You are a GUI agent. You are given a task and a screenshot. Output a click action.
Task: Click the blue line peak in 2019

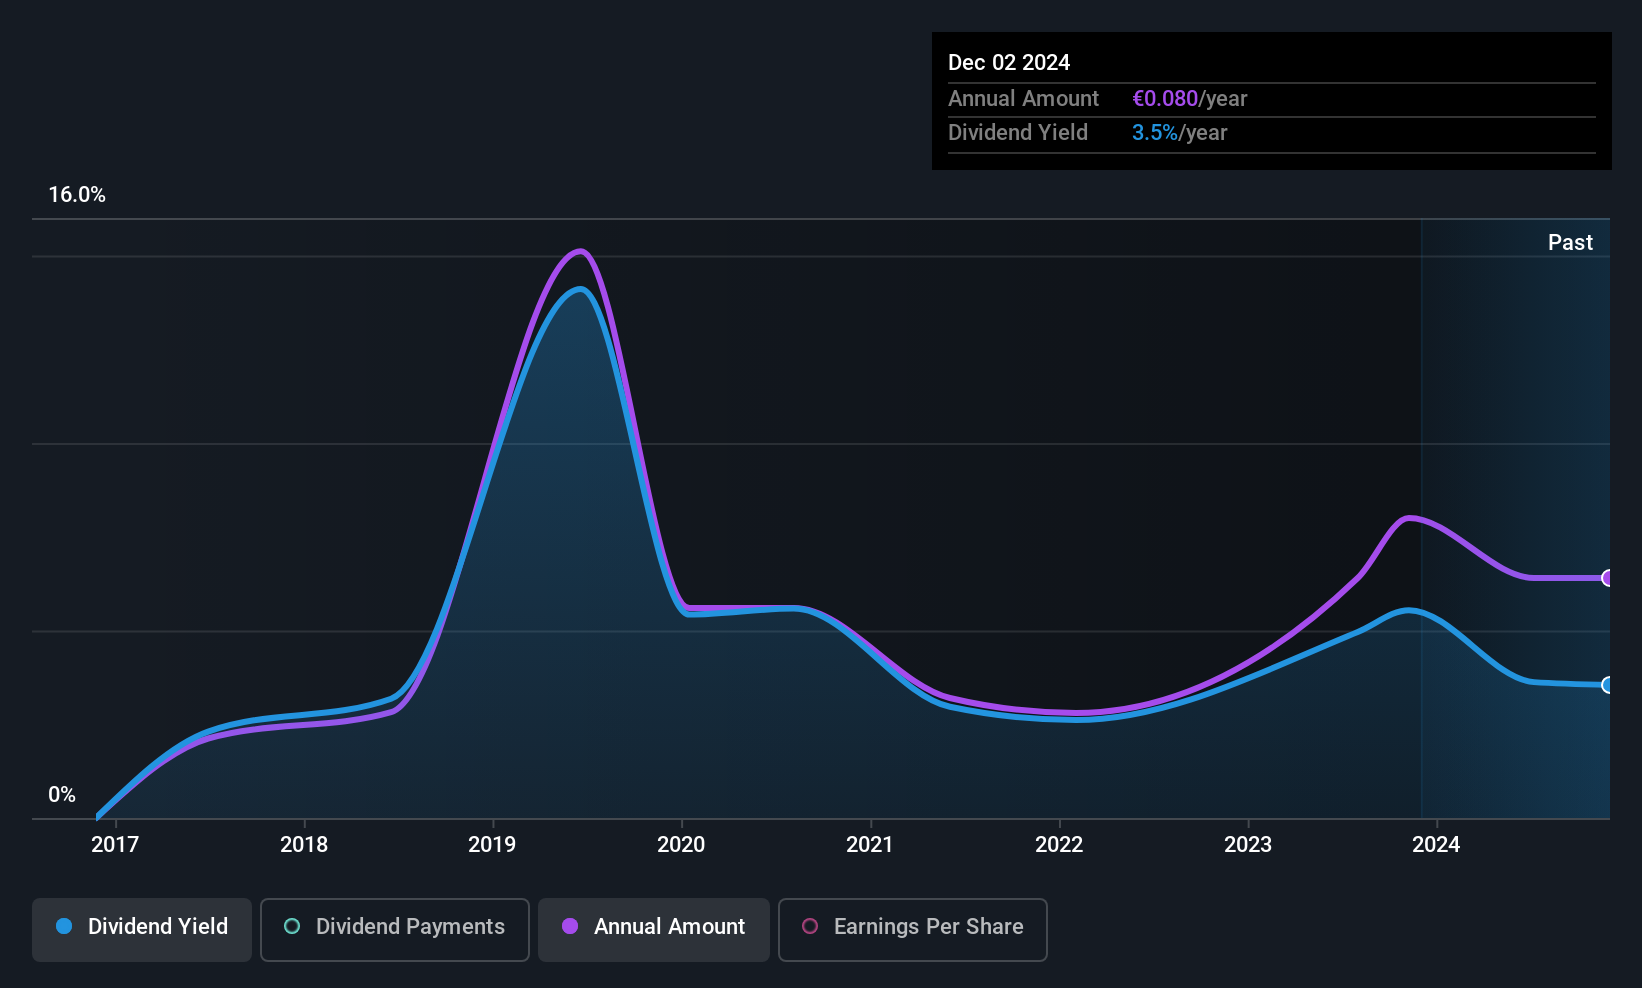coord(580,289)
